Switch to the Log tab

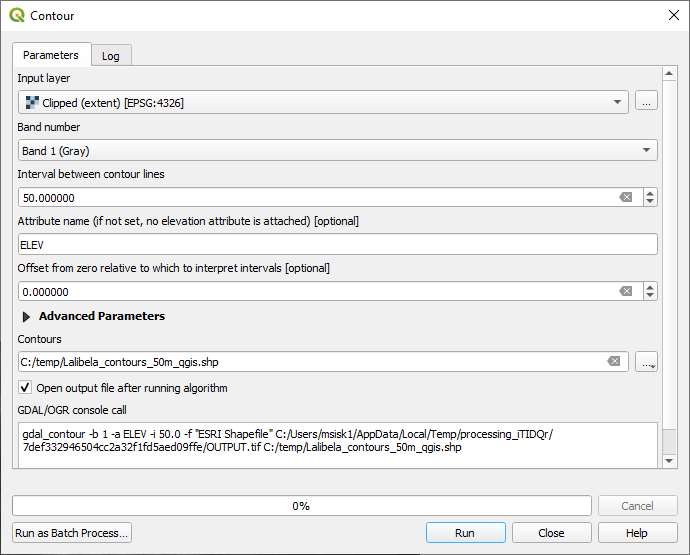click(111, 56)
